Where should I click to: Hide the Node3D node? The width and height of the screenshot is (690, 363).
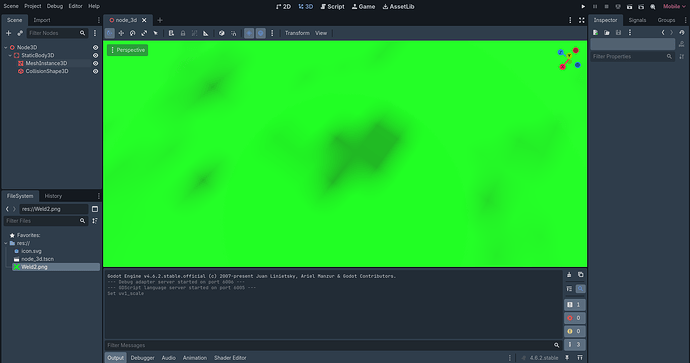[95, 48]
